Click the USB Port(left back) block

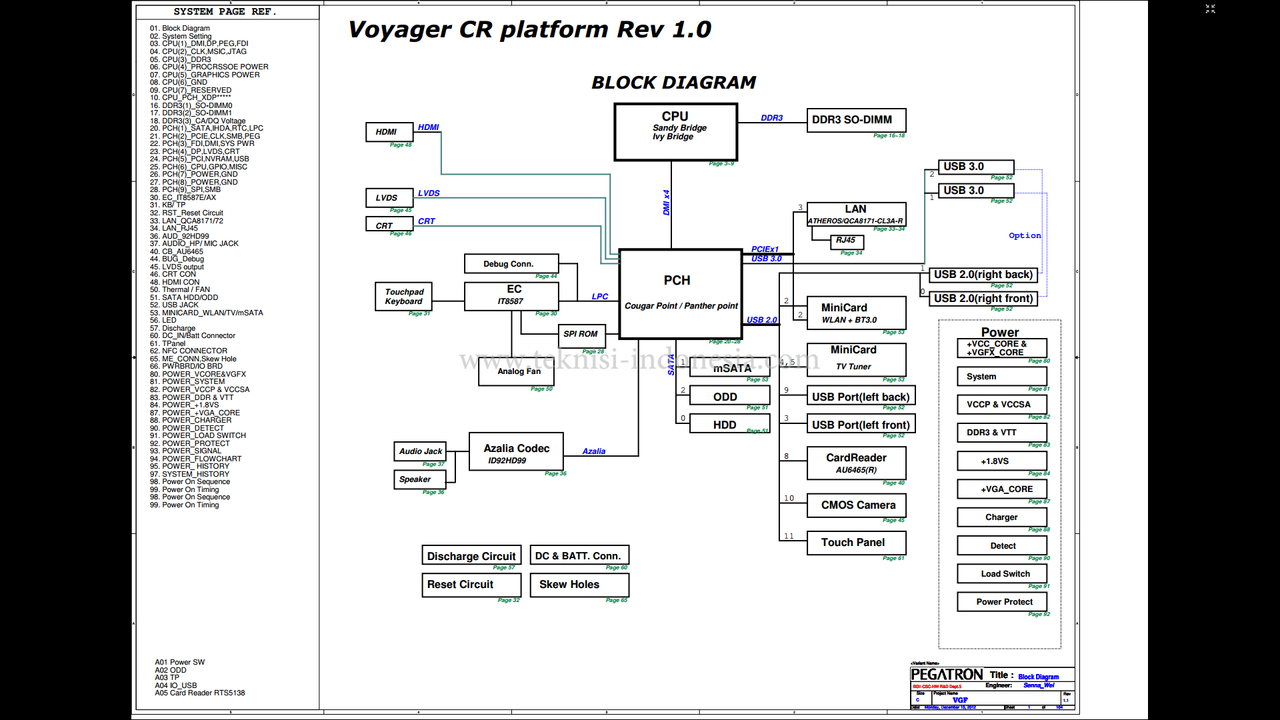861,397
